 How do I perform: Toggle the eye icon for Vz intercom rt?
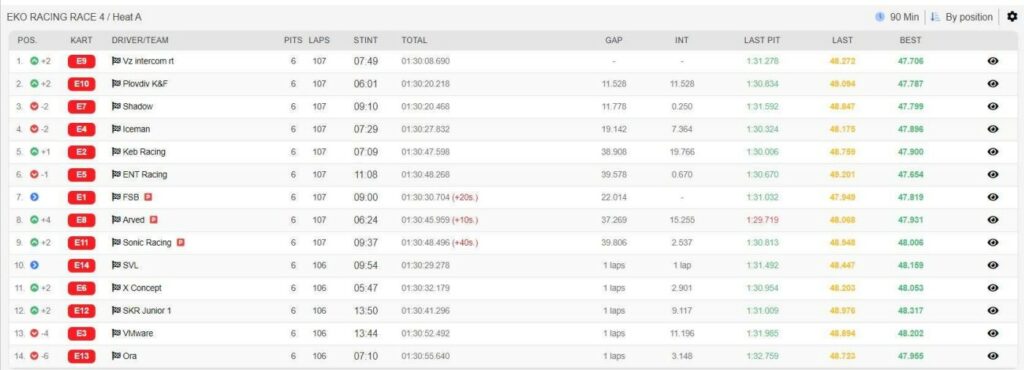coord(993,61)
